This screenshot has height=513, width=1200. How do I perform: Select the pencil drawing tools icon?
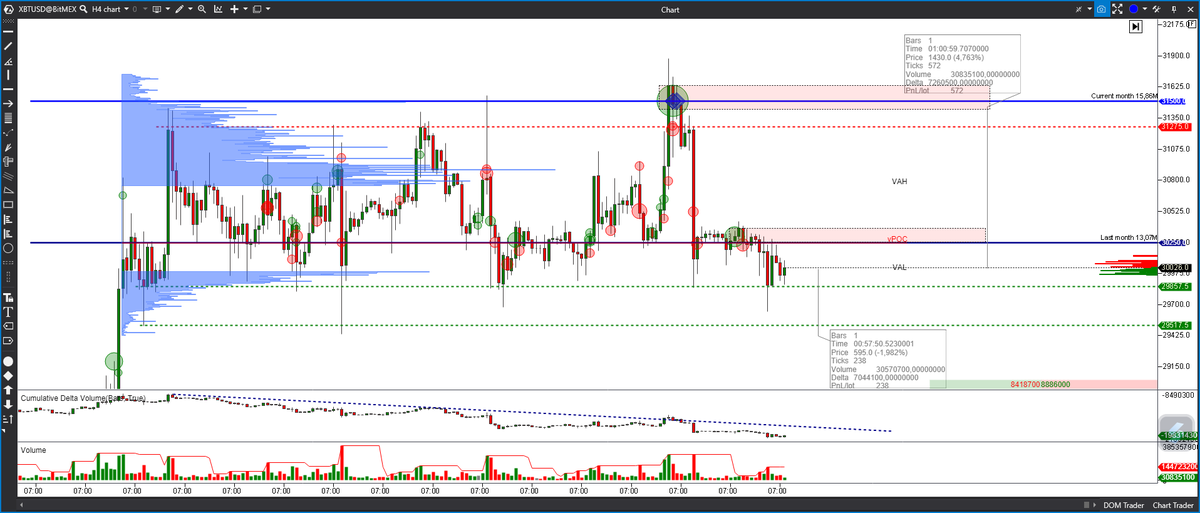(179, 9)
